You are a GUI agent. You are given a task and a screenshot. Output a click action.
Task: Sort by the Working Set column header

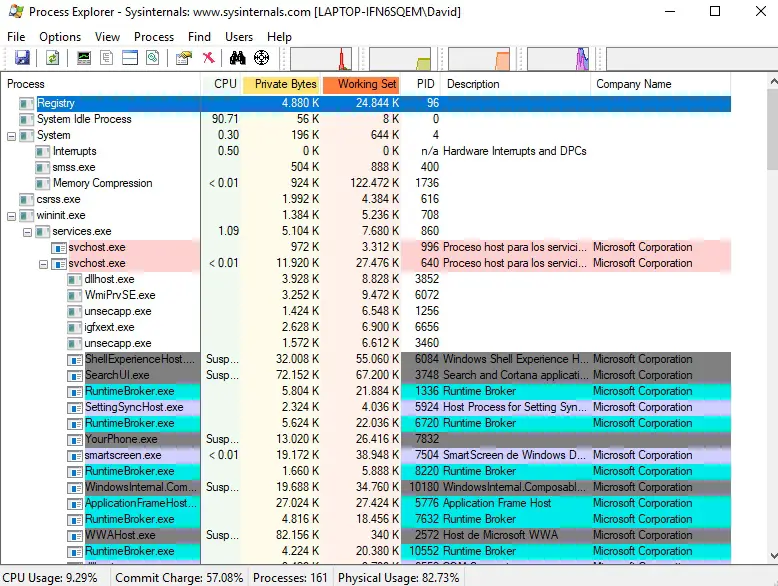click(366, 84)
